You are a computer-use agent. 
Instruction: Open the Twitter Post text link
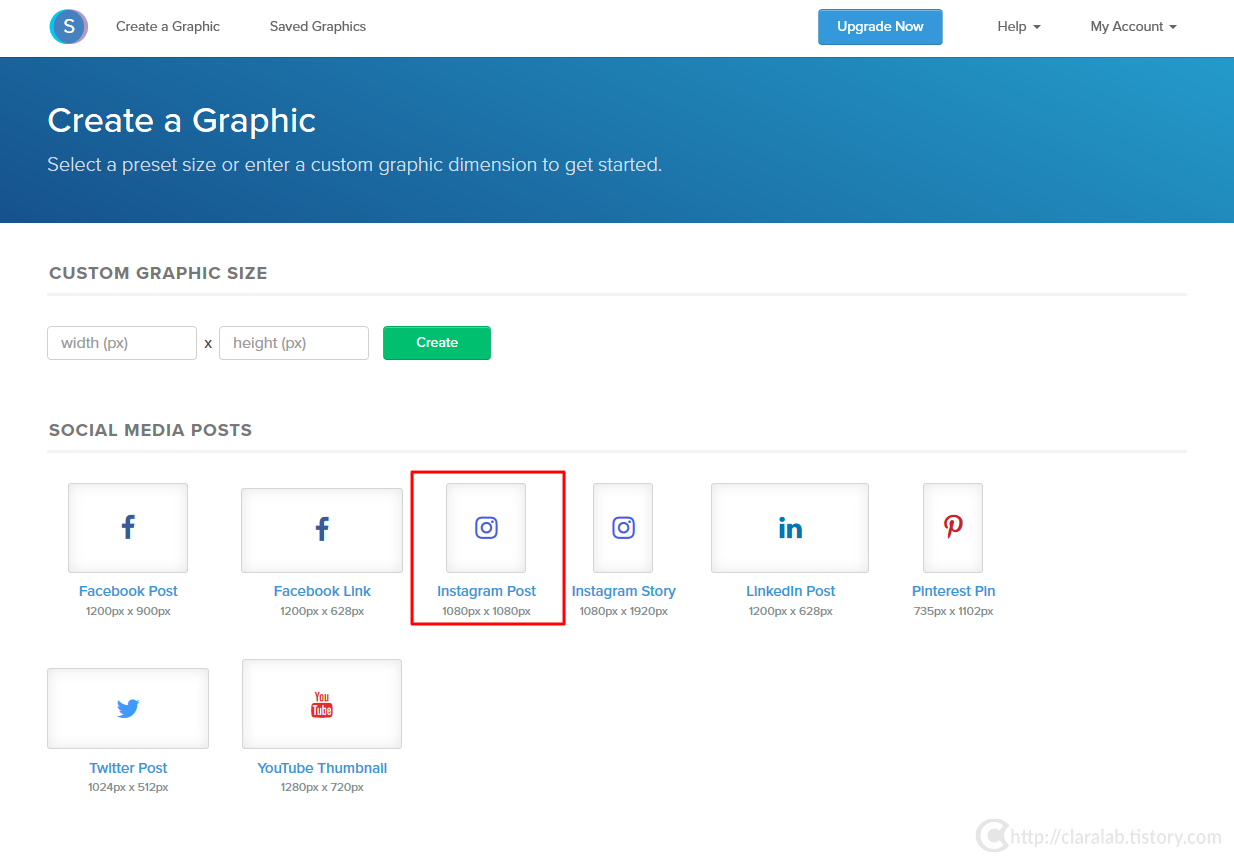pos(128,768)
